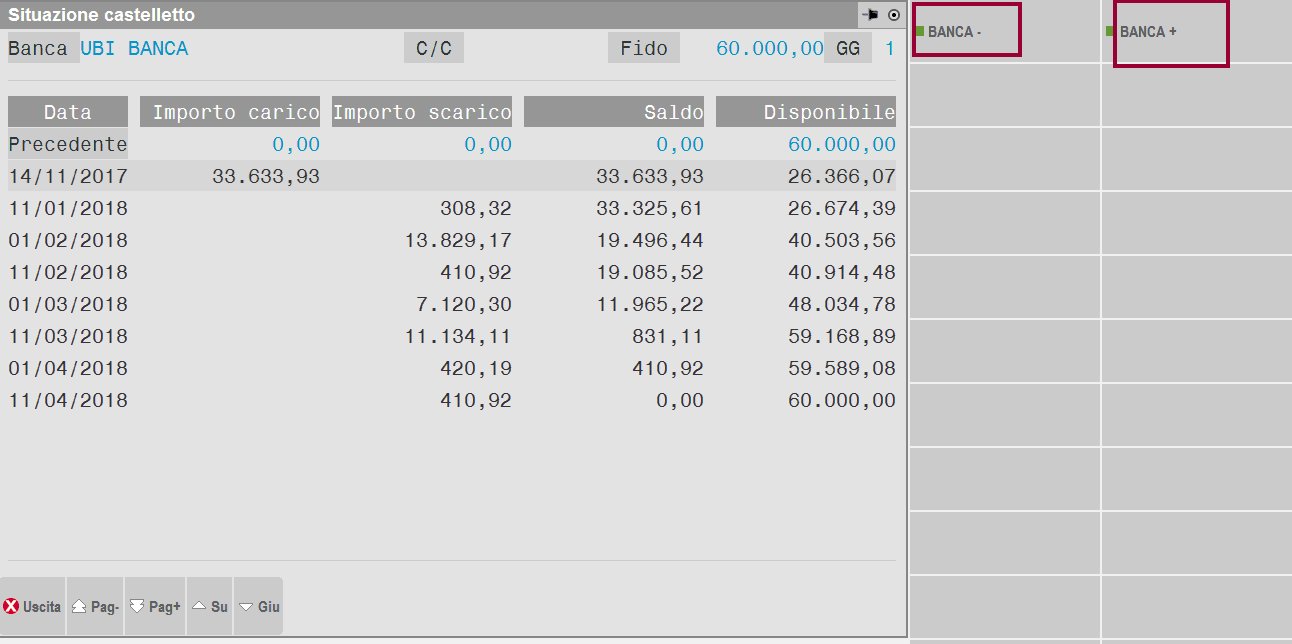Select the UBI BANCA bank field

coord(134,49)
